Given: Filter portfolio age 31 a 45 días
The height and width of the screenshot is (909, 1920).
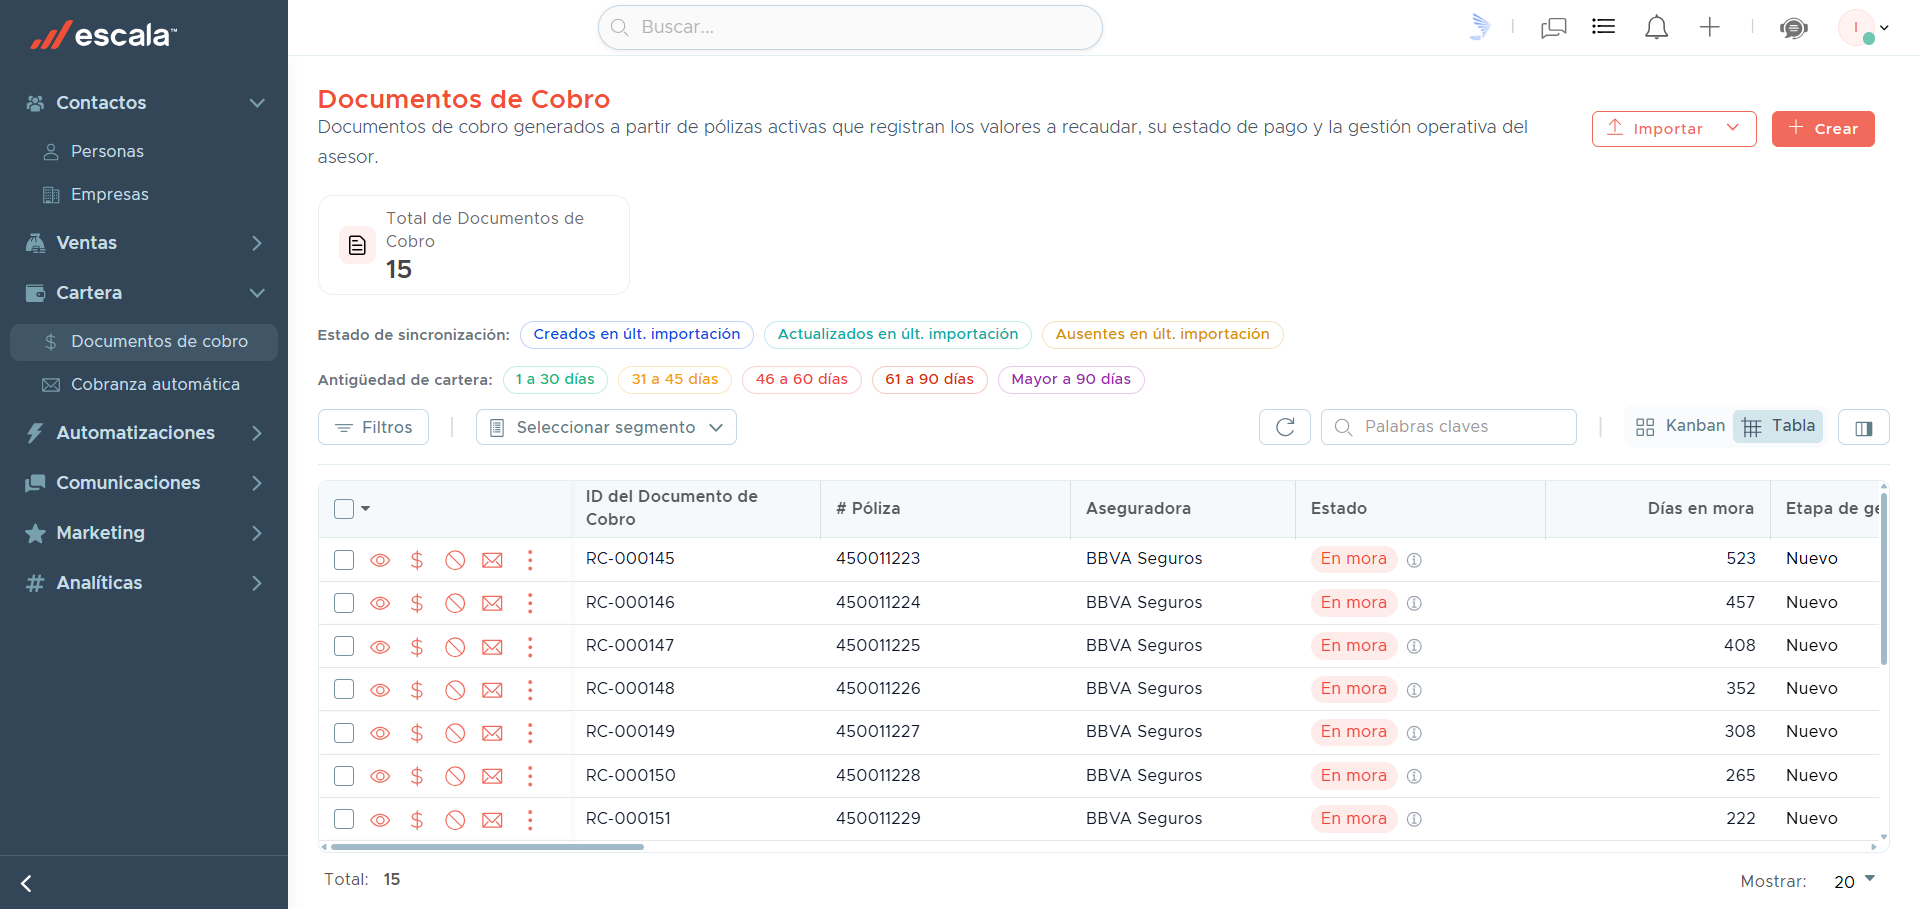Looking at the screenshot, I should pos(675,379).
